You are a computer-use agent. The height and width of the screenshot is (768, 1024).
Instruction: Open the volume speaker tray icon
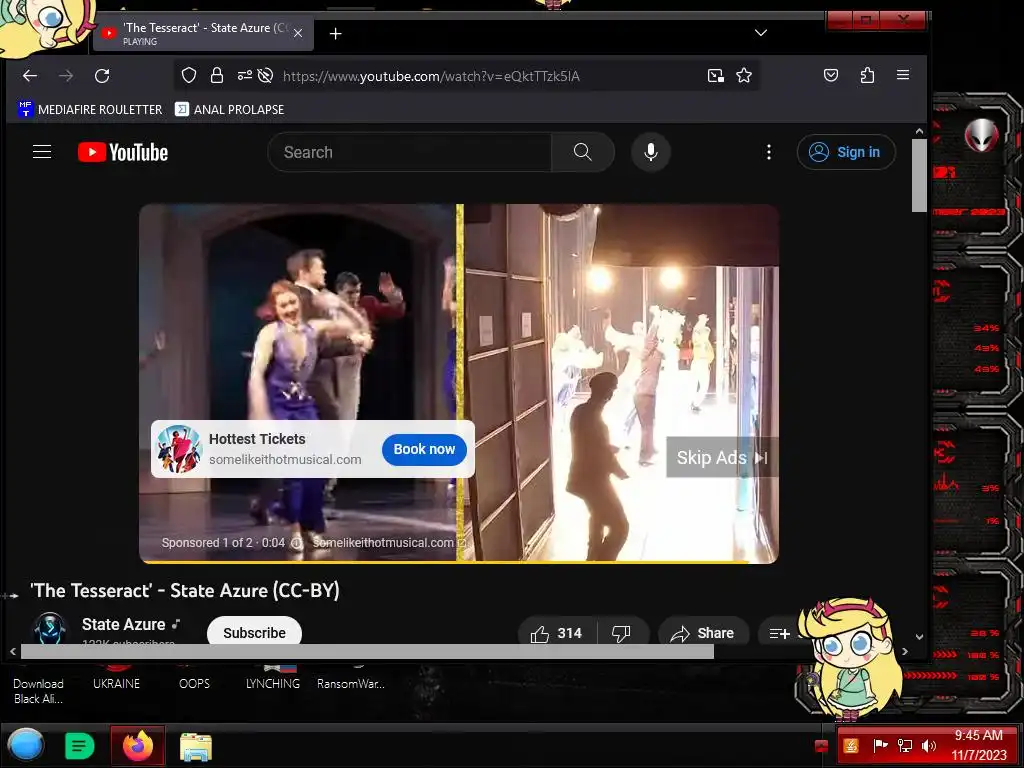[929, 745]
